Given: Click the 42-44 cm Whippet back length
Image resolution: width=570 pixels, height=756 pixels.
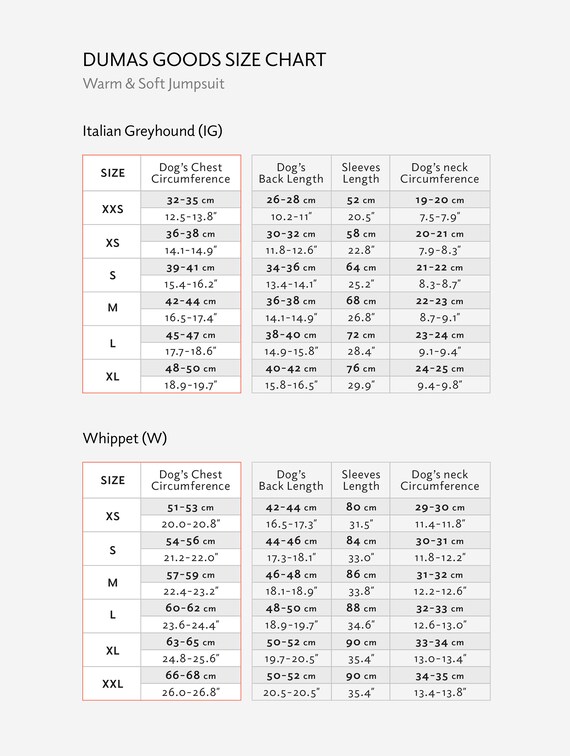Looking at the screenshot, I should pyautogui.click(x=291, y=507).
